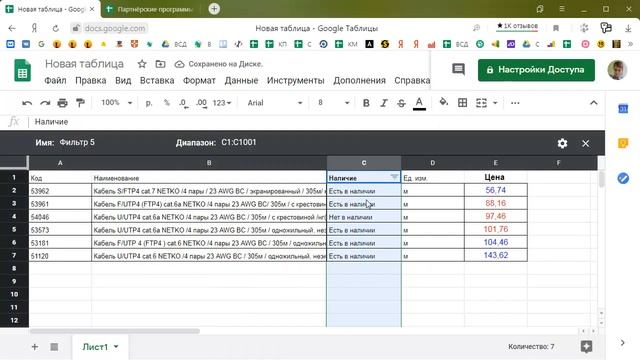The width and height of the screenshot is (640, 360).
Task: Format as currency in rubles
Action: coord(149,103)
